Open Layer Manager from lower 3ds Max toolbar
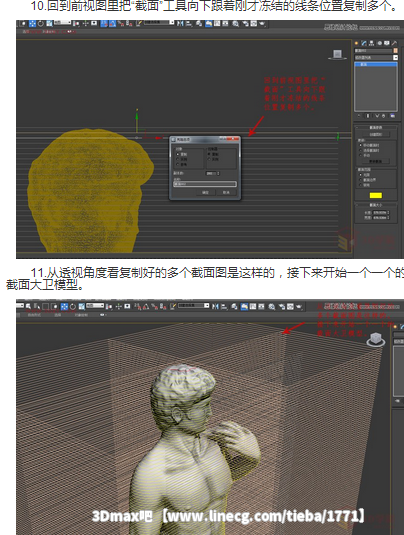This screenshot has width=404, height=535. click(x=234, y=306)
